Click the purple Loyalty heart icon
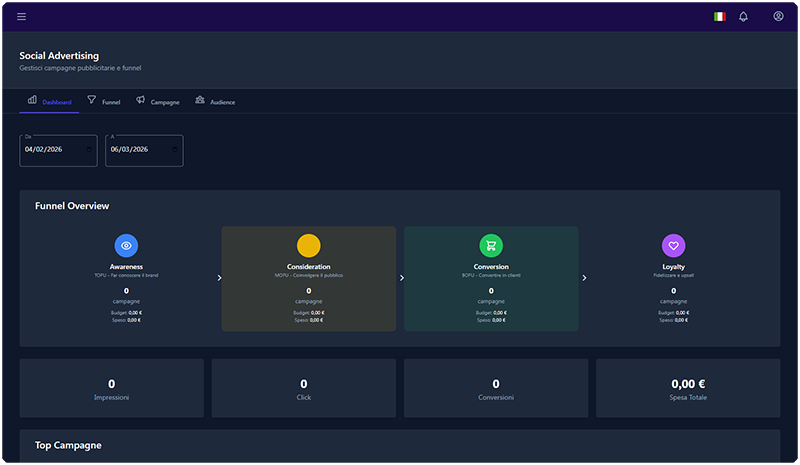Image resolution: width=800 pixels, height=465 pixels. click(673, 245)
